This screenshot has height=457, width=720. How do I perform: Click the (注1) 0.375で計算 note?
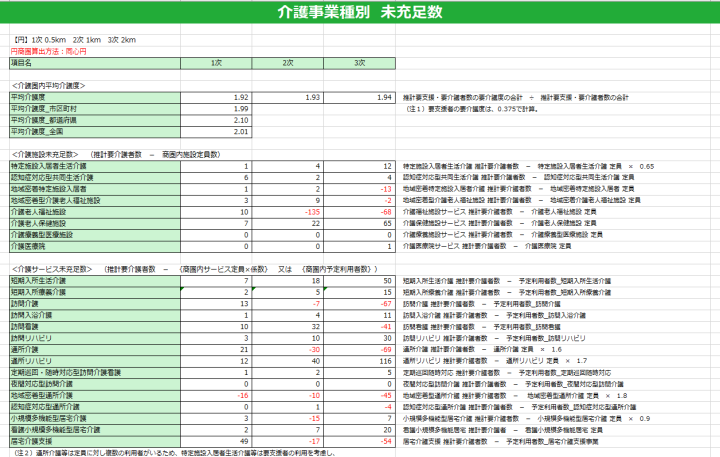472,109
